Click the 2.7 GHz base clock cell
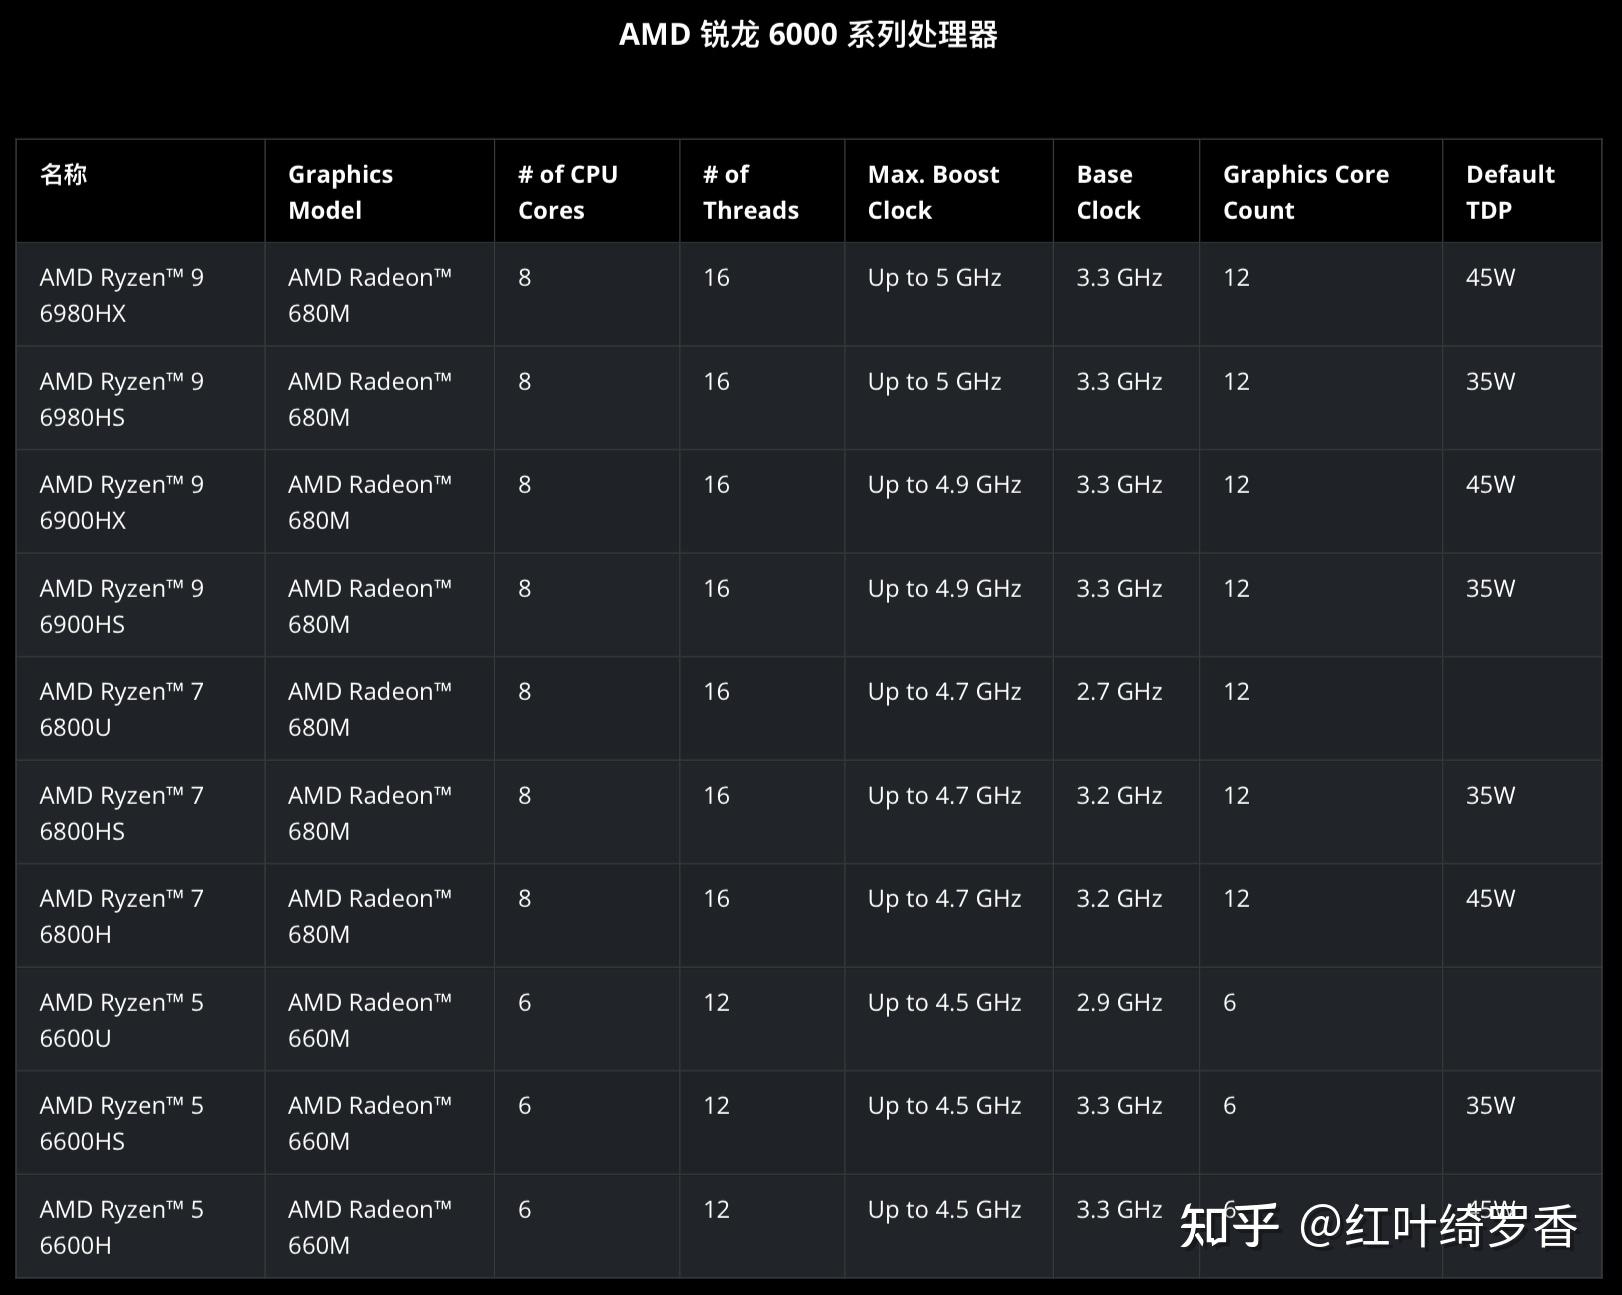1622x1295 pixels. [1119, 692]
